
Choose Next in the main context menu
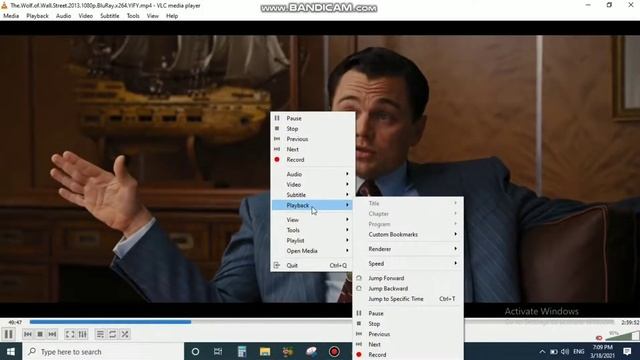tap(313, 149)
